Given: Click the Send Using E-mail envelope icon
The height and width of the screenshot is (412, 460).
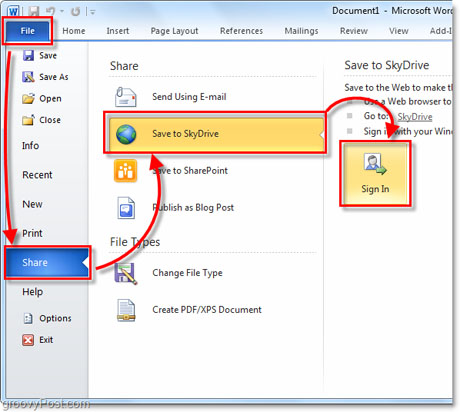Looking at the screenshot, I should tap(125, 97).
